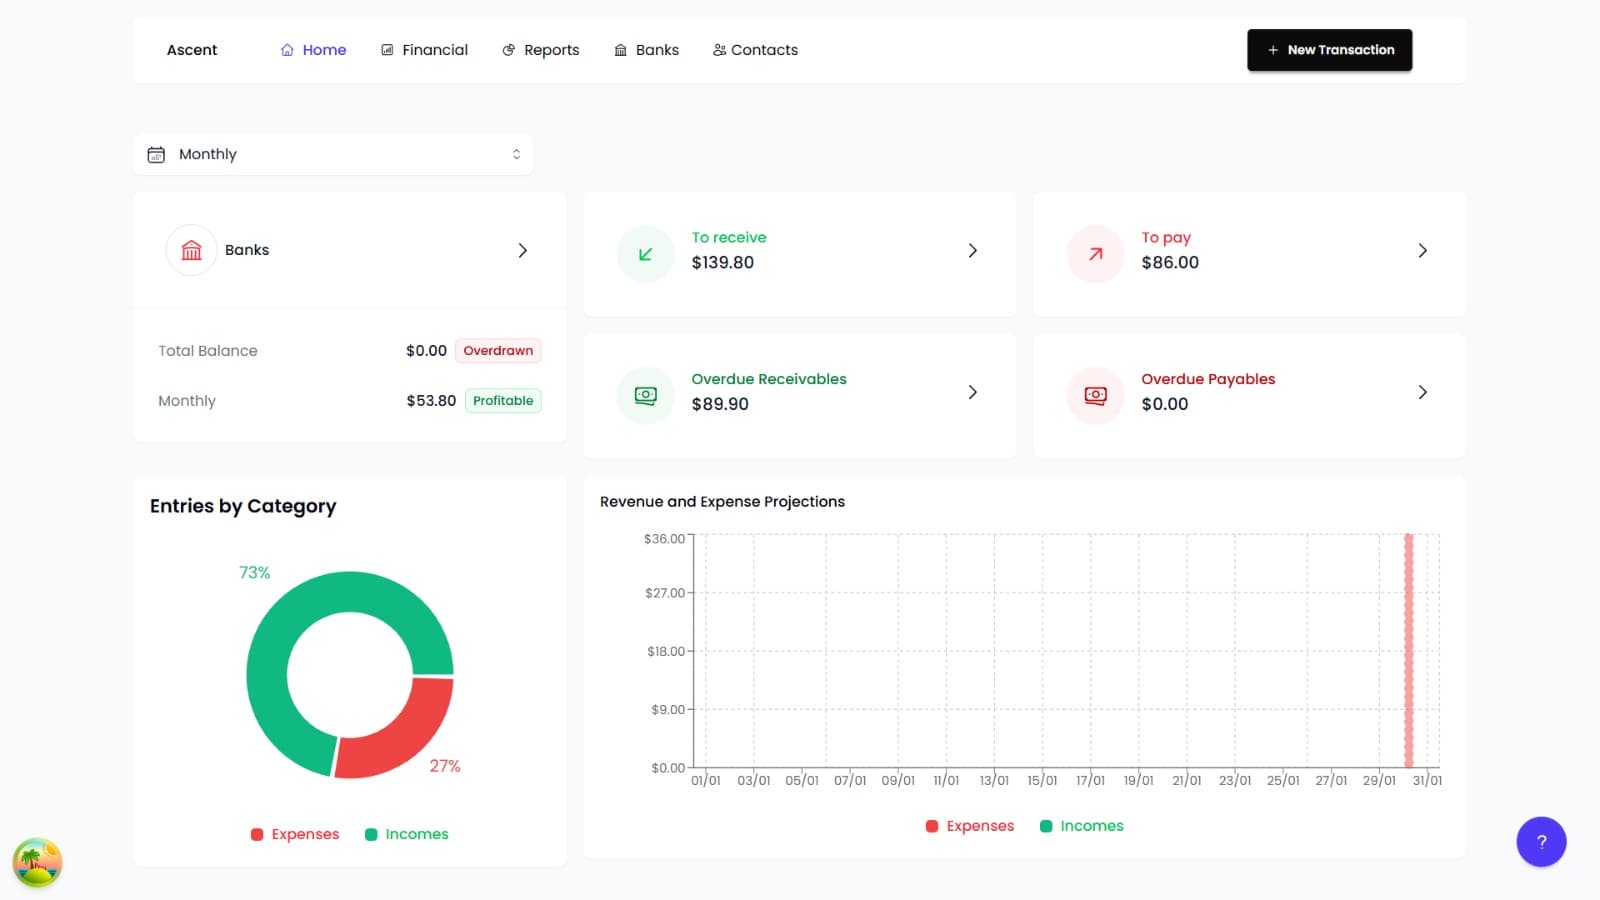Toggle the Expenses series in projections chart legend
This screenshot has height=900, width=1600.
970,826
